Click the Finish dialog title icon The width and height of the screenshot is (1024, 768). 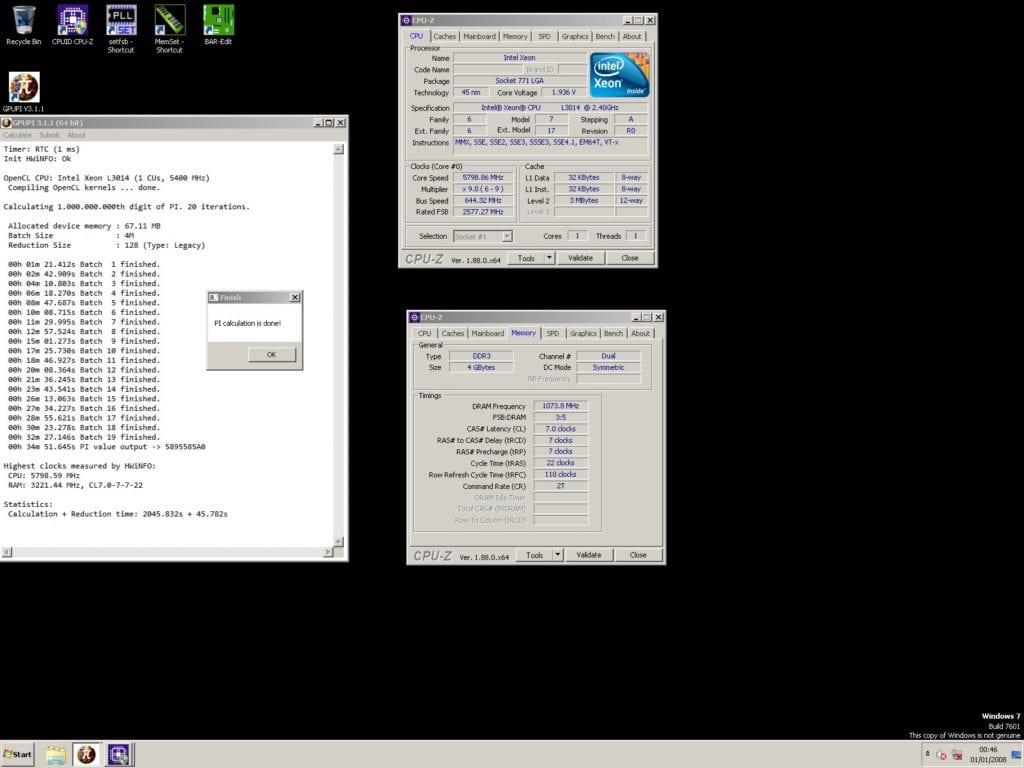pyautogui.click(x=214, y=297)
